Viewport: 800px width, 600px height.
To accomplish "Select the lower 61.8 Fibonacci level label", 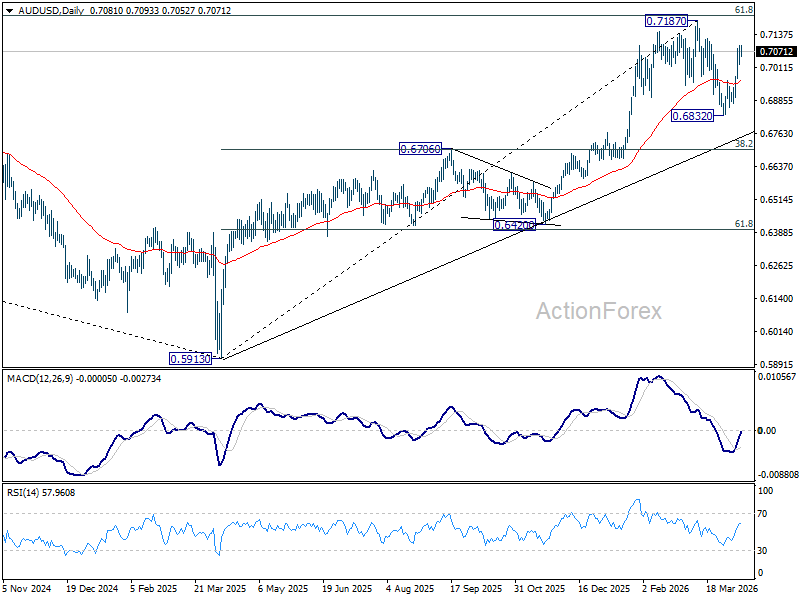I will click(x=744, y=224).
